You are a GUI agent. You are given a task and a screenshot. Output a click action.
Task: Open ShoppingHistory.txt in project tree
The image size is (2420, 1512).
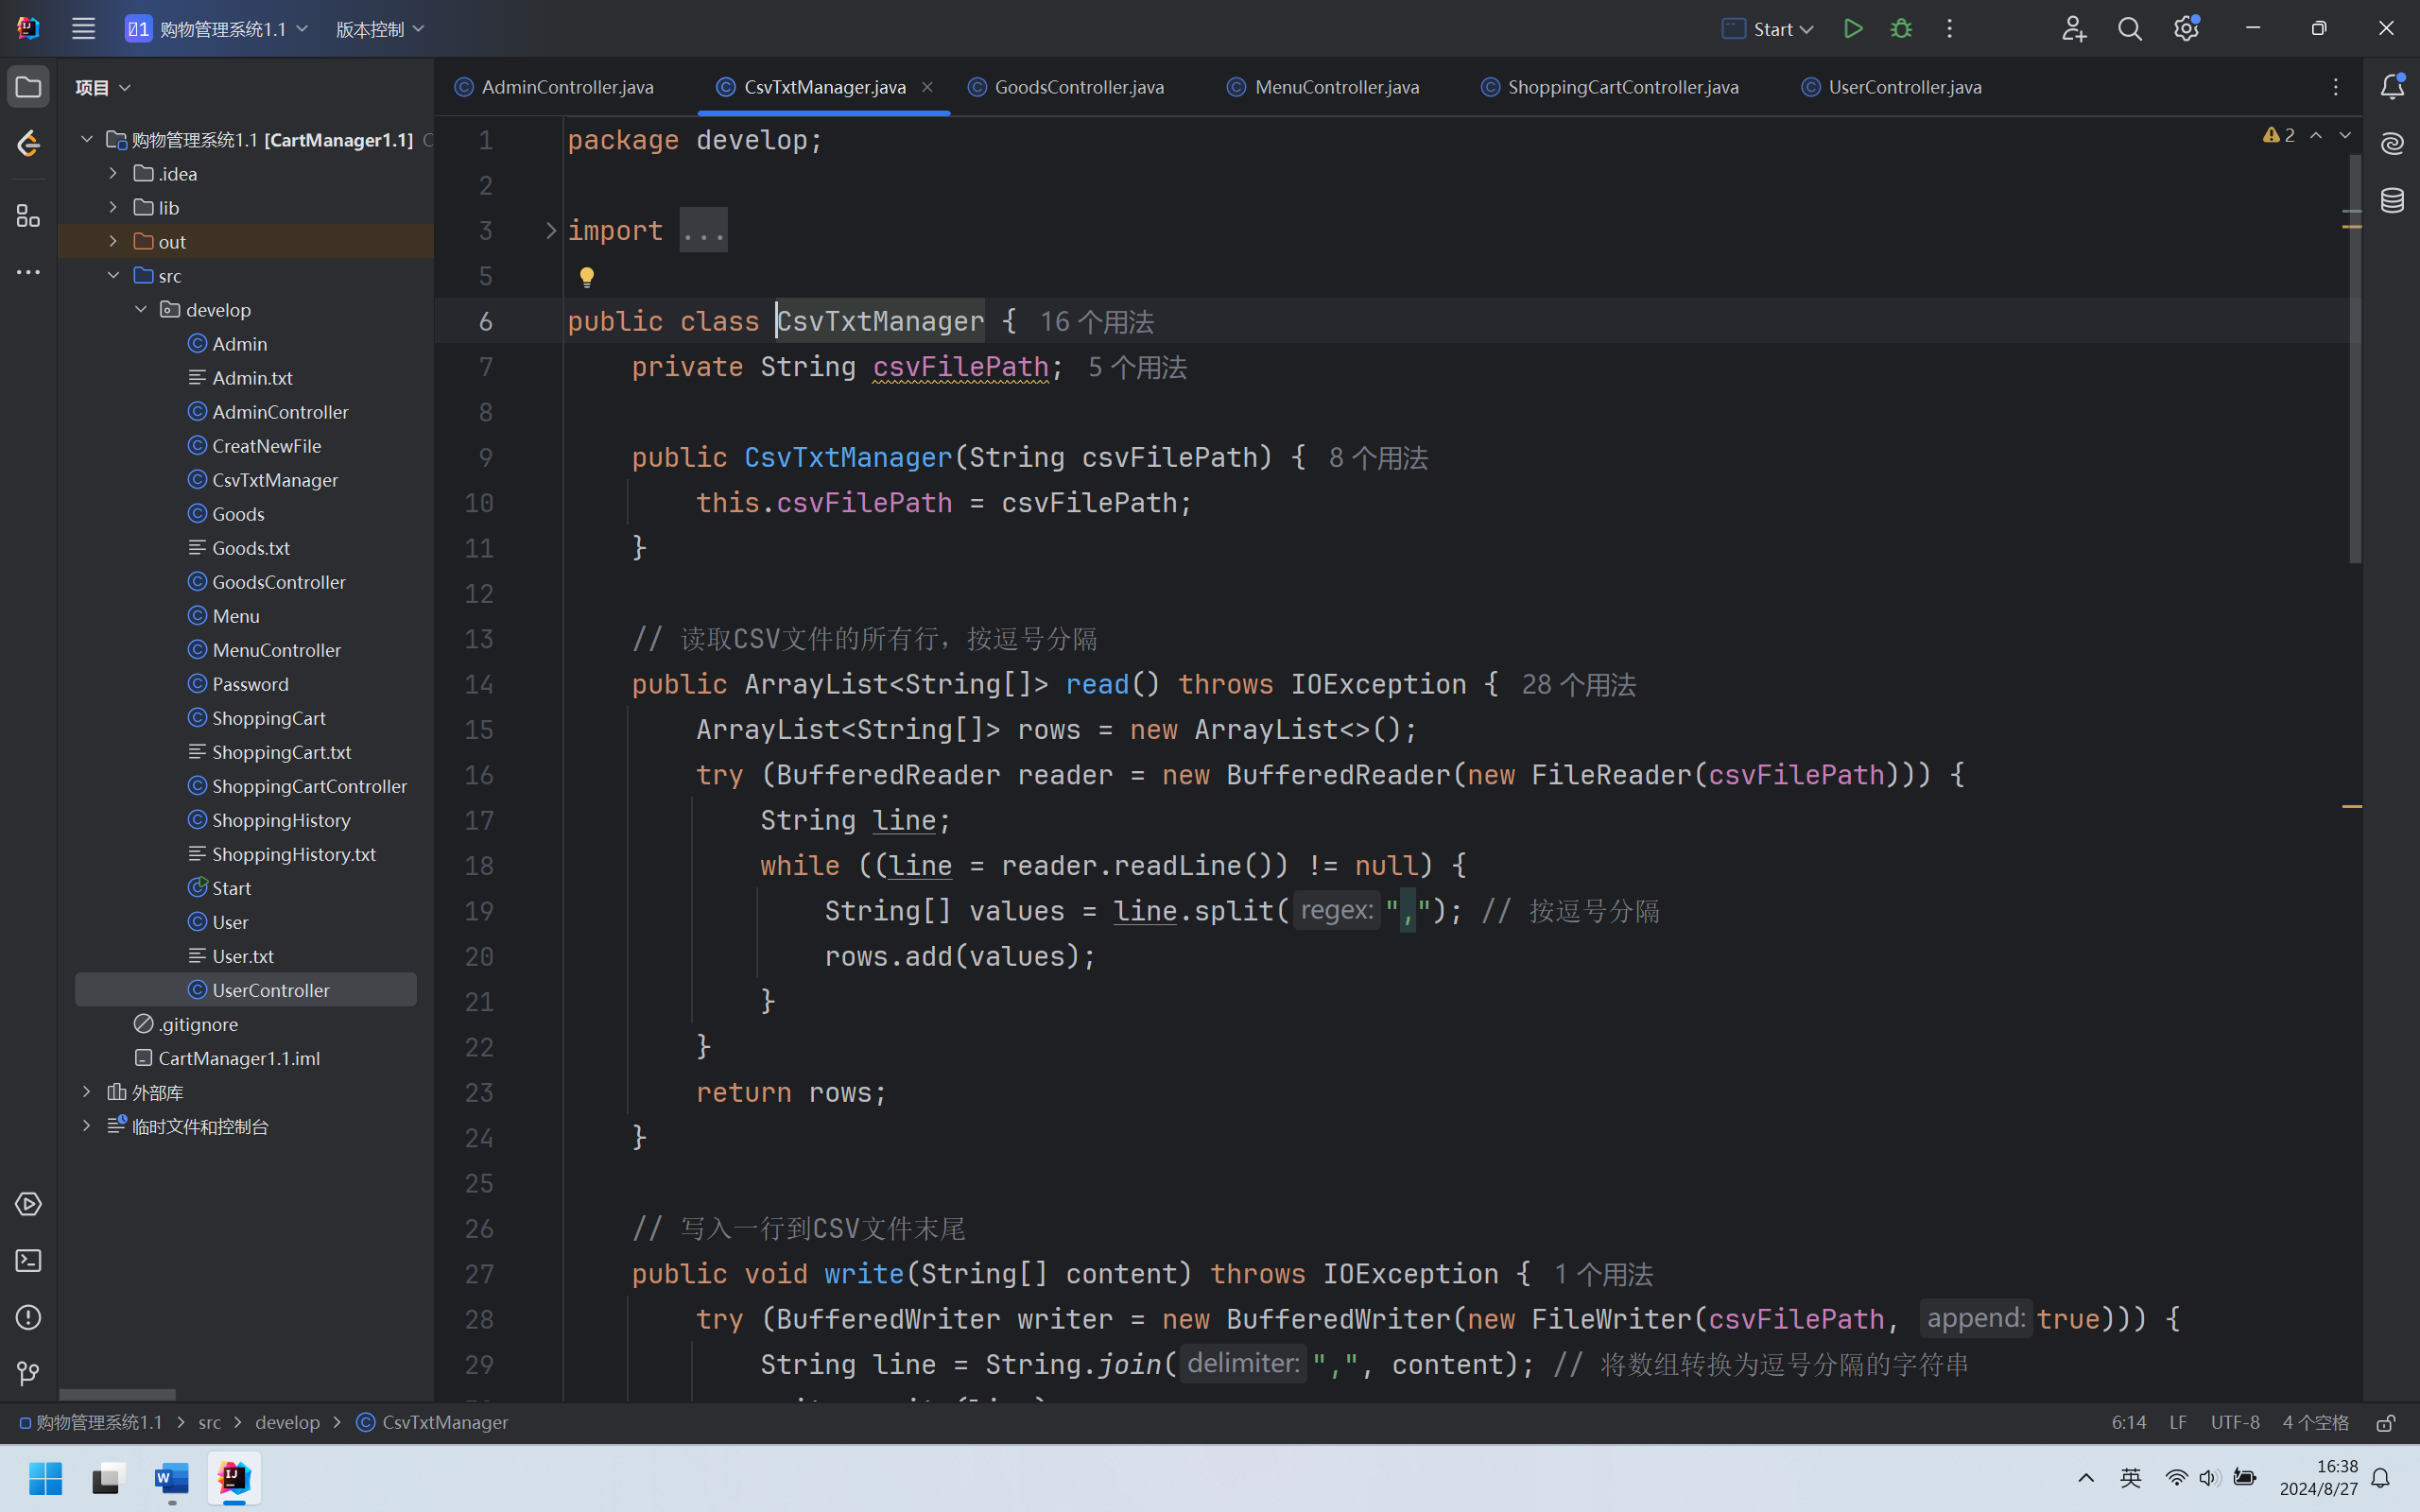[293, 854]
